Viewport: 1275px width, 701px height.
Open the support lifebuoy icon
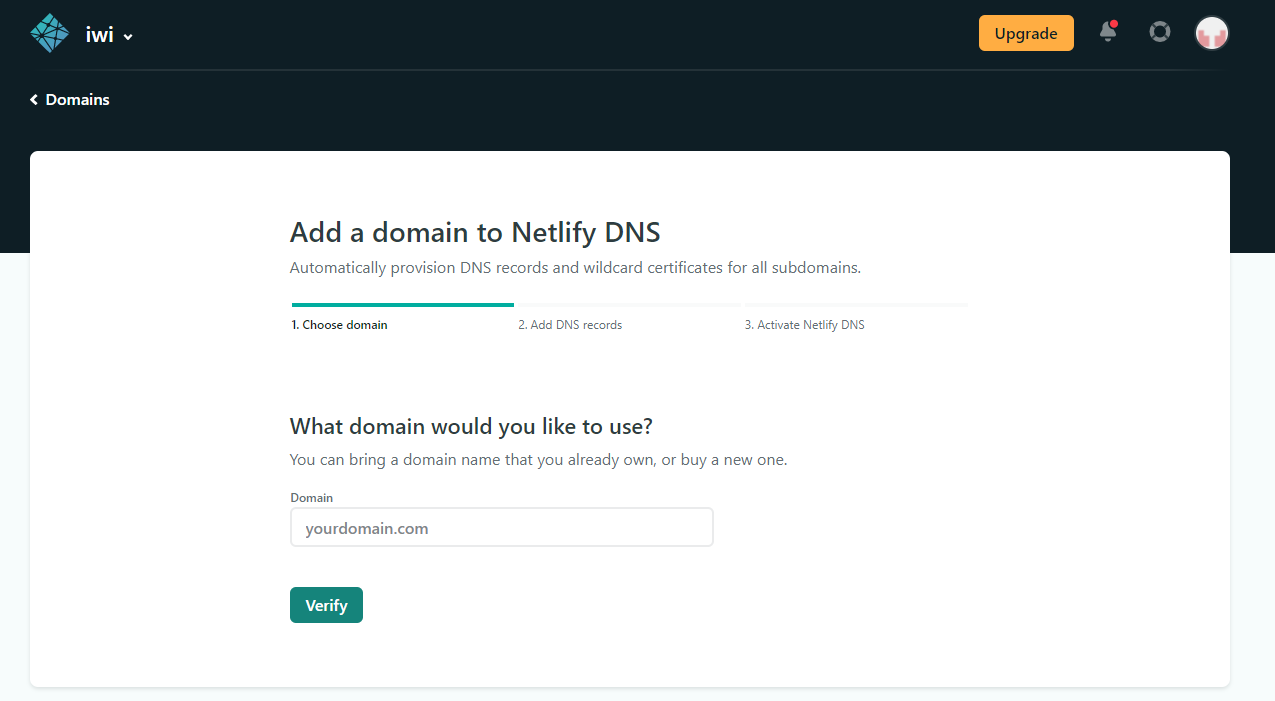pyautogui.click(x=1160, y=32)
